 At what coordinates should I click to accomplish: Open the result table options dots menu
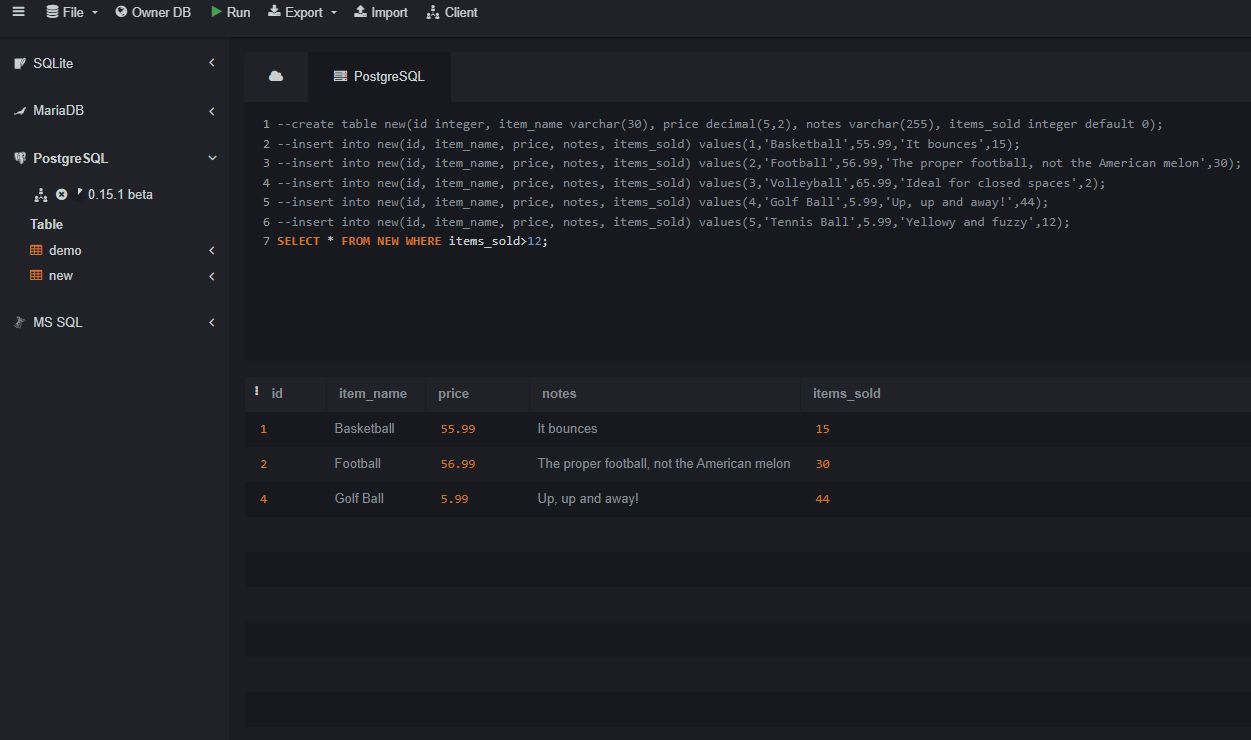[x=257, y=392]
